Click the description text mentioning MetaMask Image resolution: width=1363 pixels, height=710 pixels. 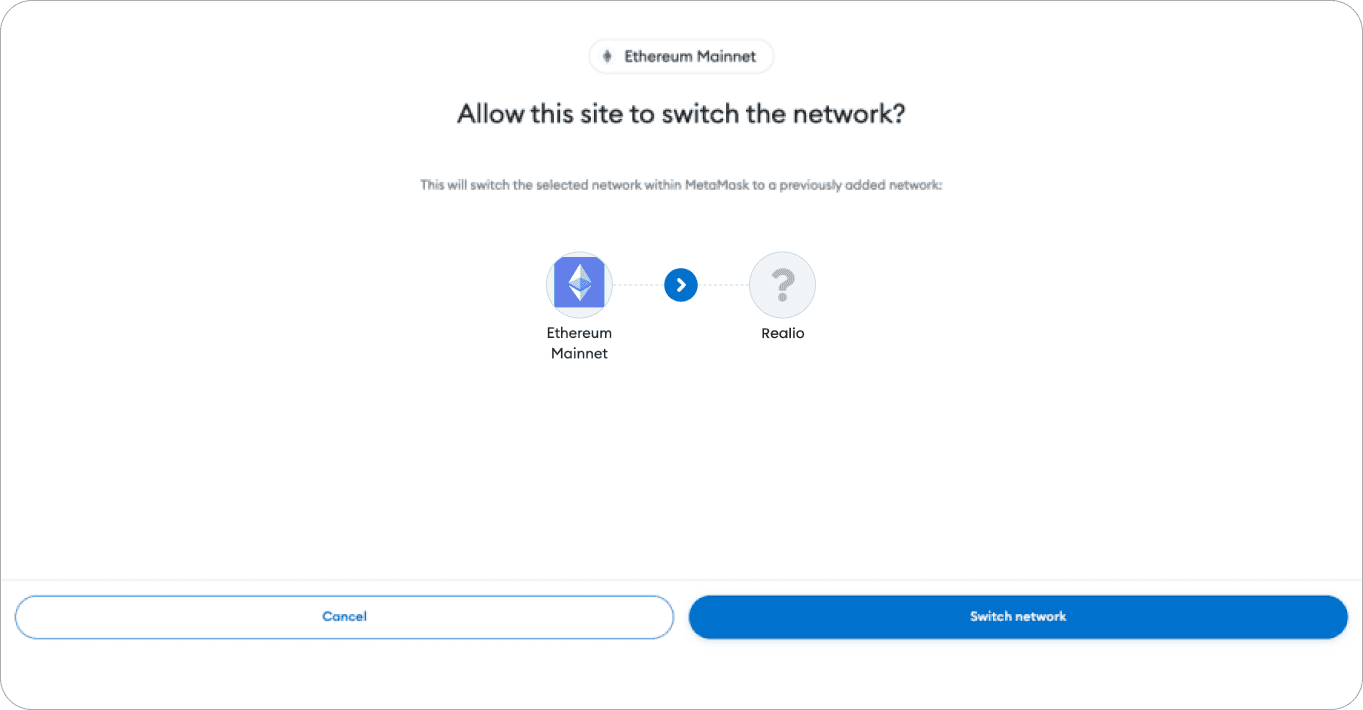[681, 185]
